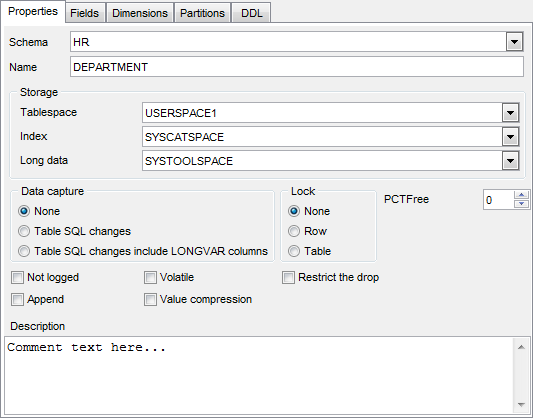The width and height of the screenshot is (533, 418).
Task: Expand the Long data dropdown arrow
Action: 511,161
